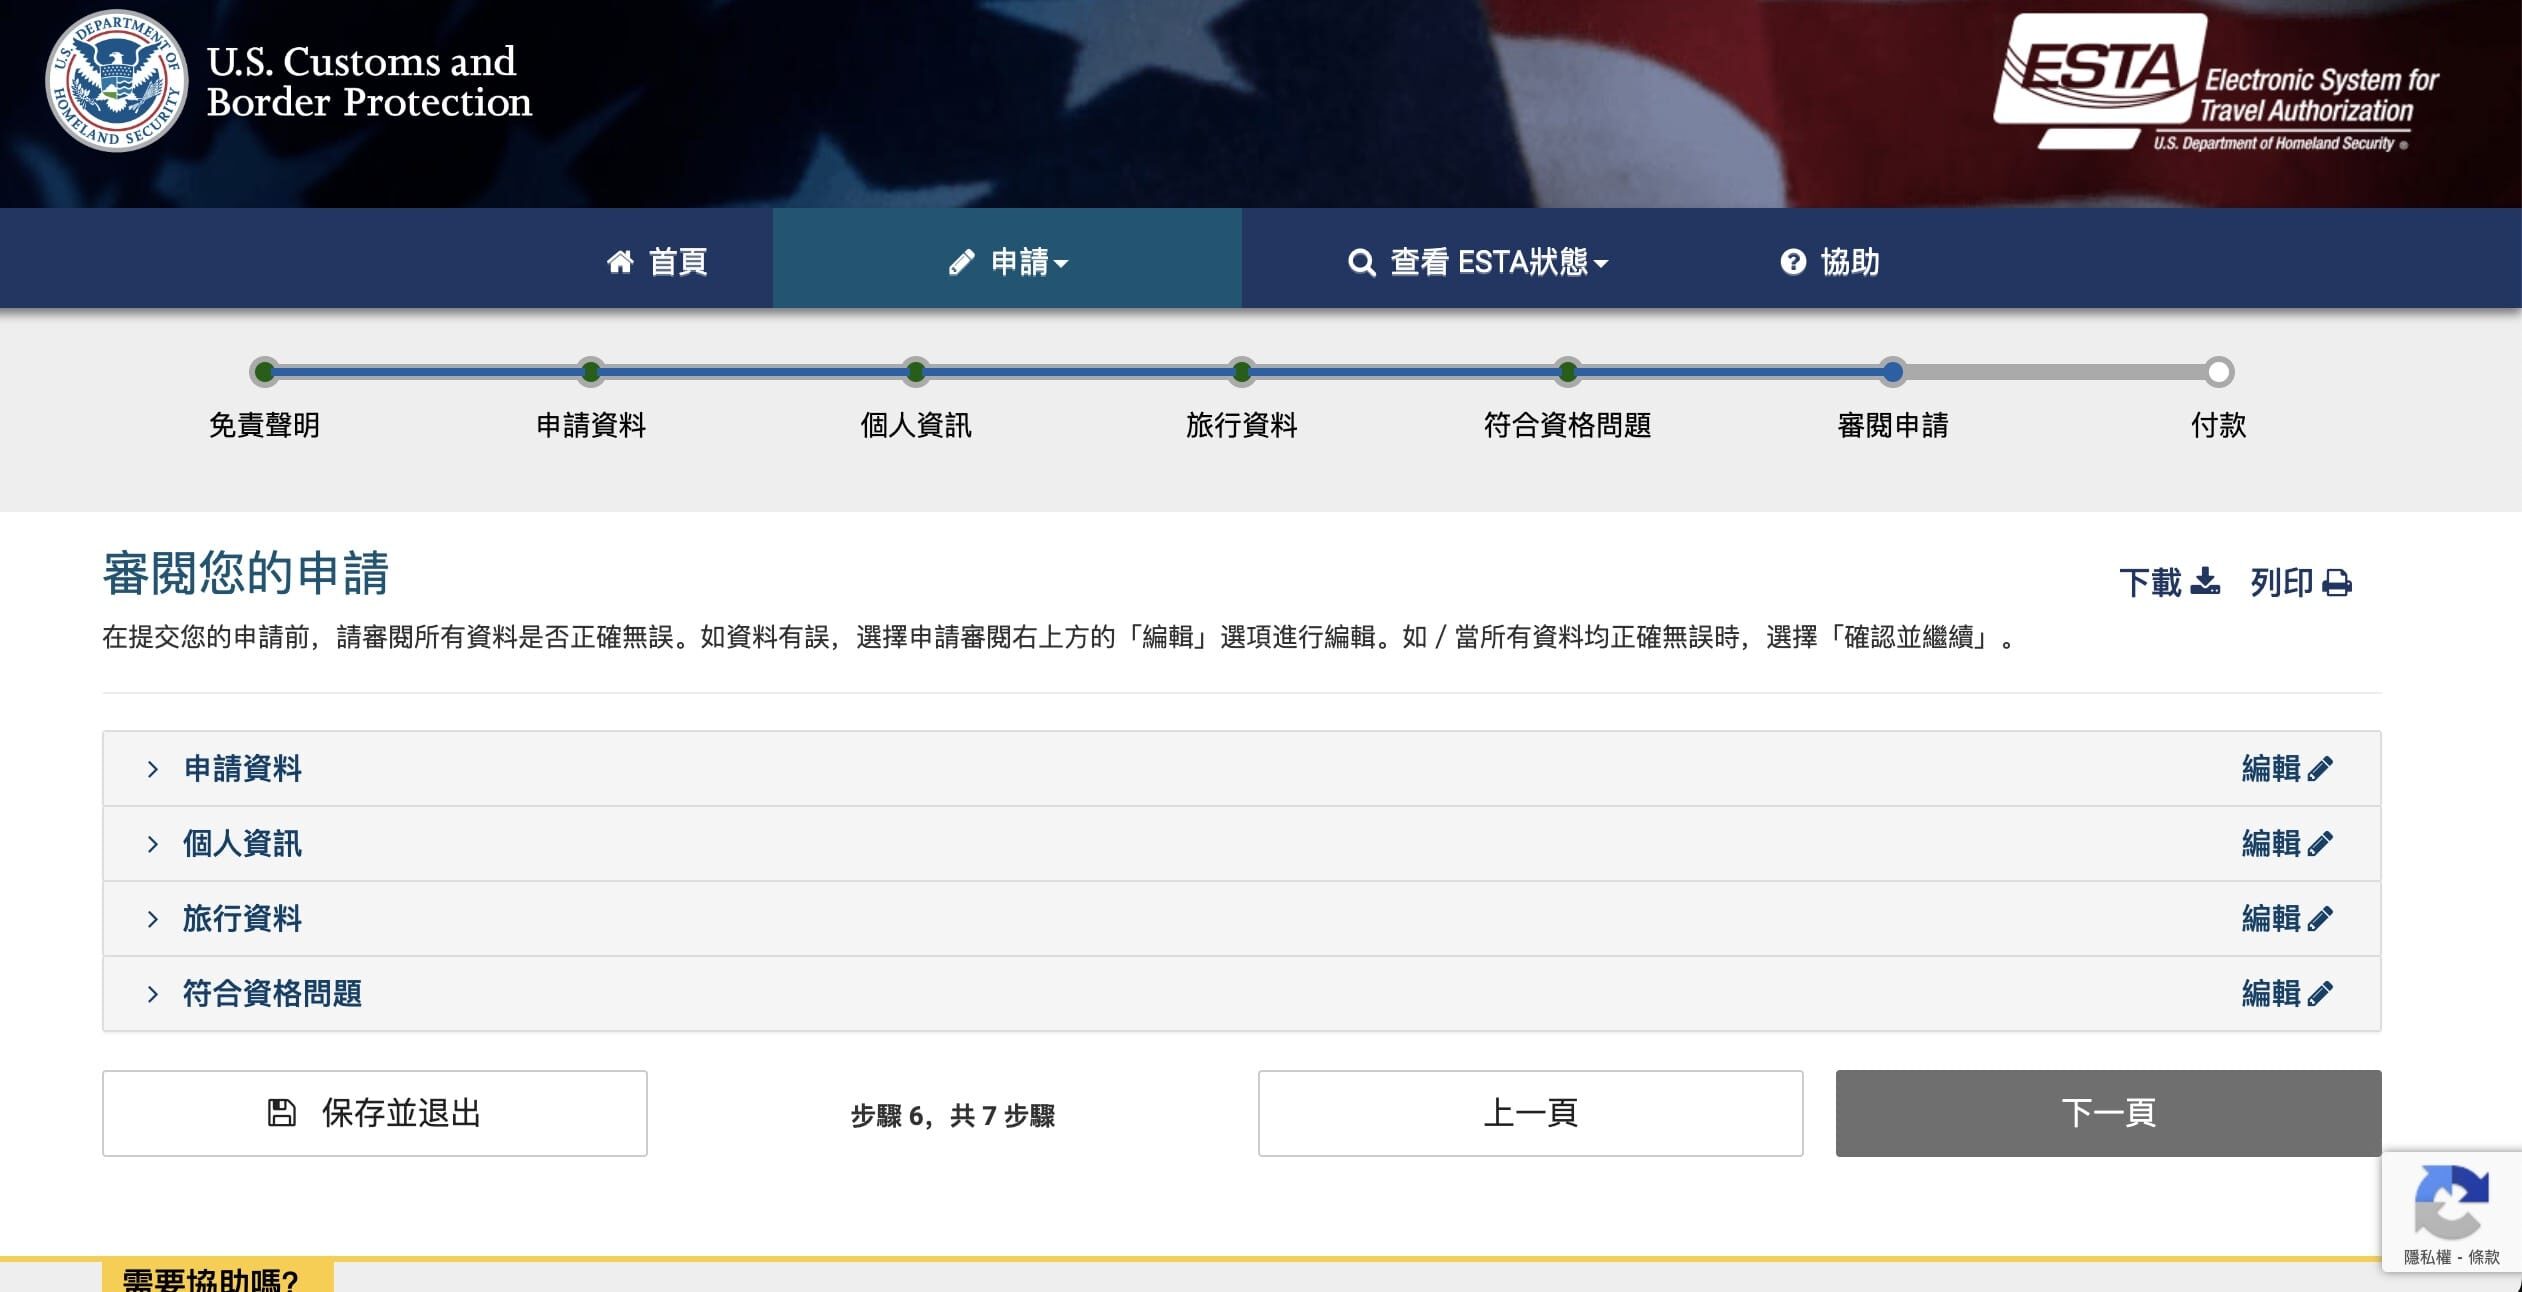Proceed with the 下一頁 button

coord(2108,1113)
